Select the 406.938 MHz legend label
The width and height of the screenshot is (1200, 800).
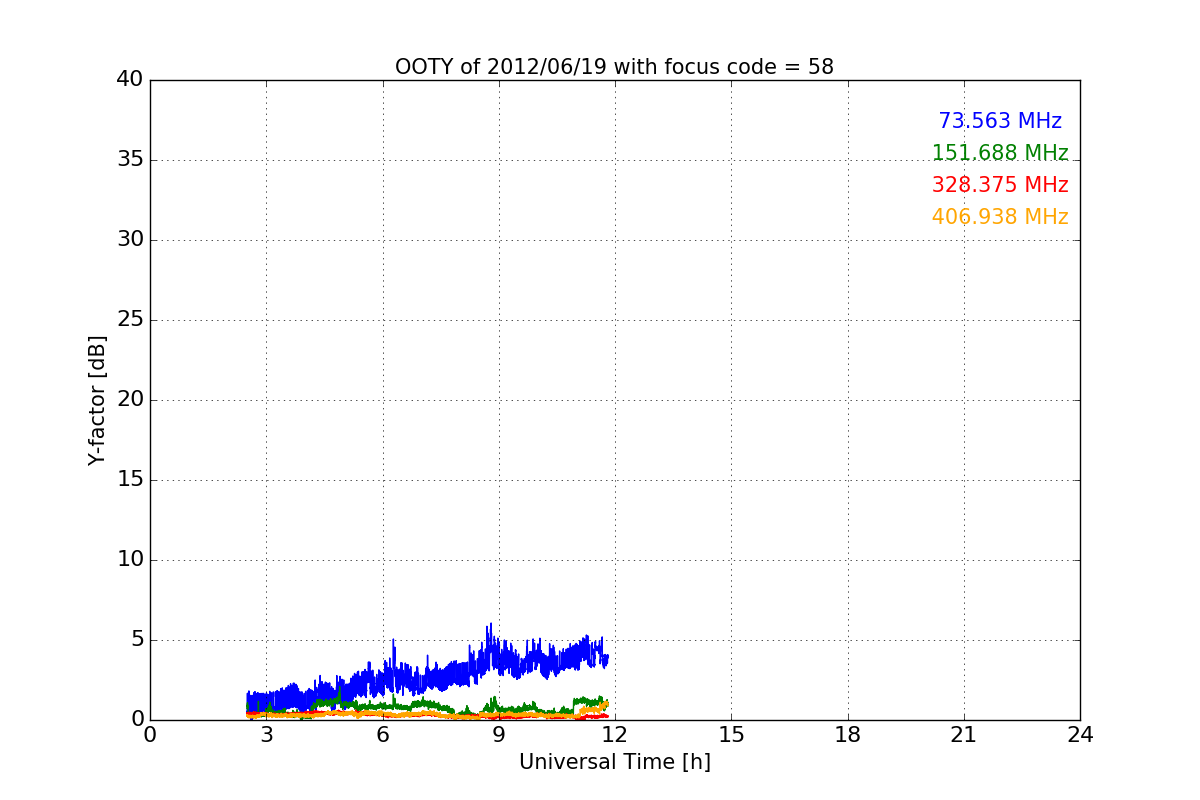pyautogui.click(x=1000, y=217)
